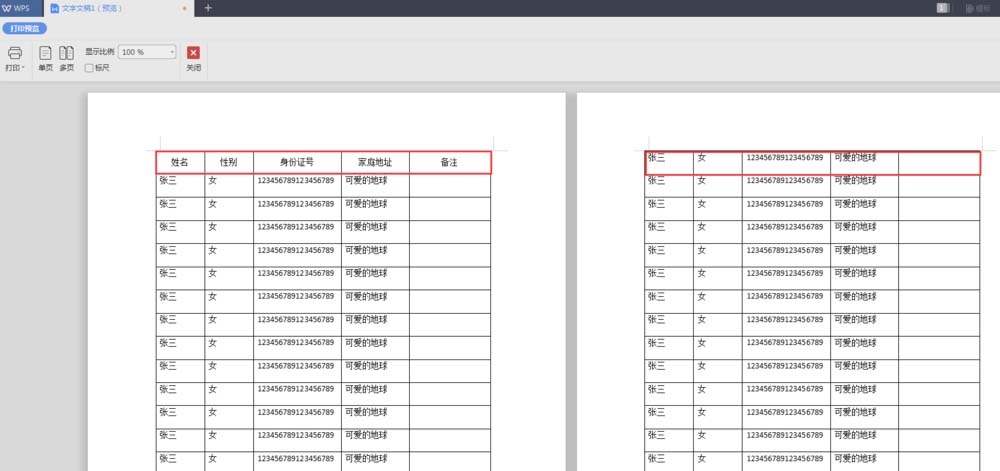Screen dimensions: 1000x471
Task: Click the 身份证号 header cell
Action: pos(296,162)
